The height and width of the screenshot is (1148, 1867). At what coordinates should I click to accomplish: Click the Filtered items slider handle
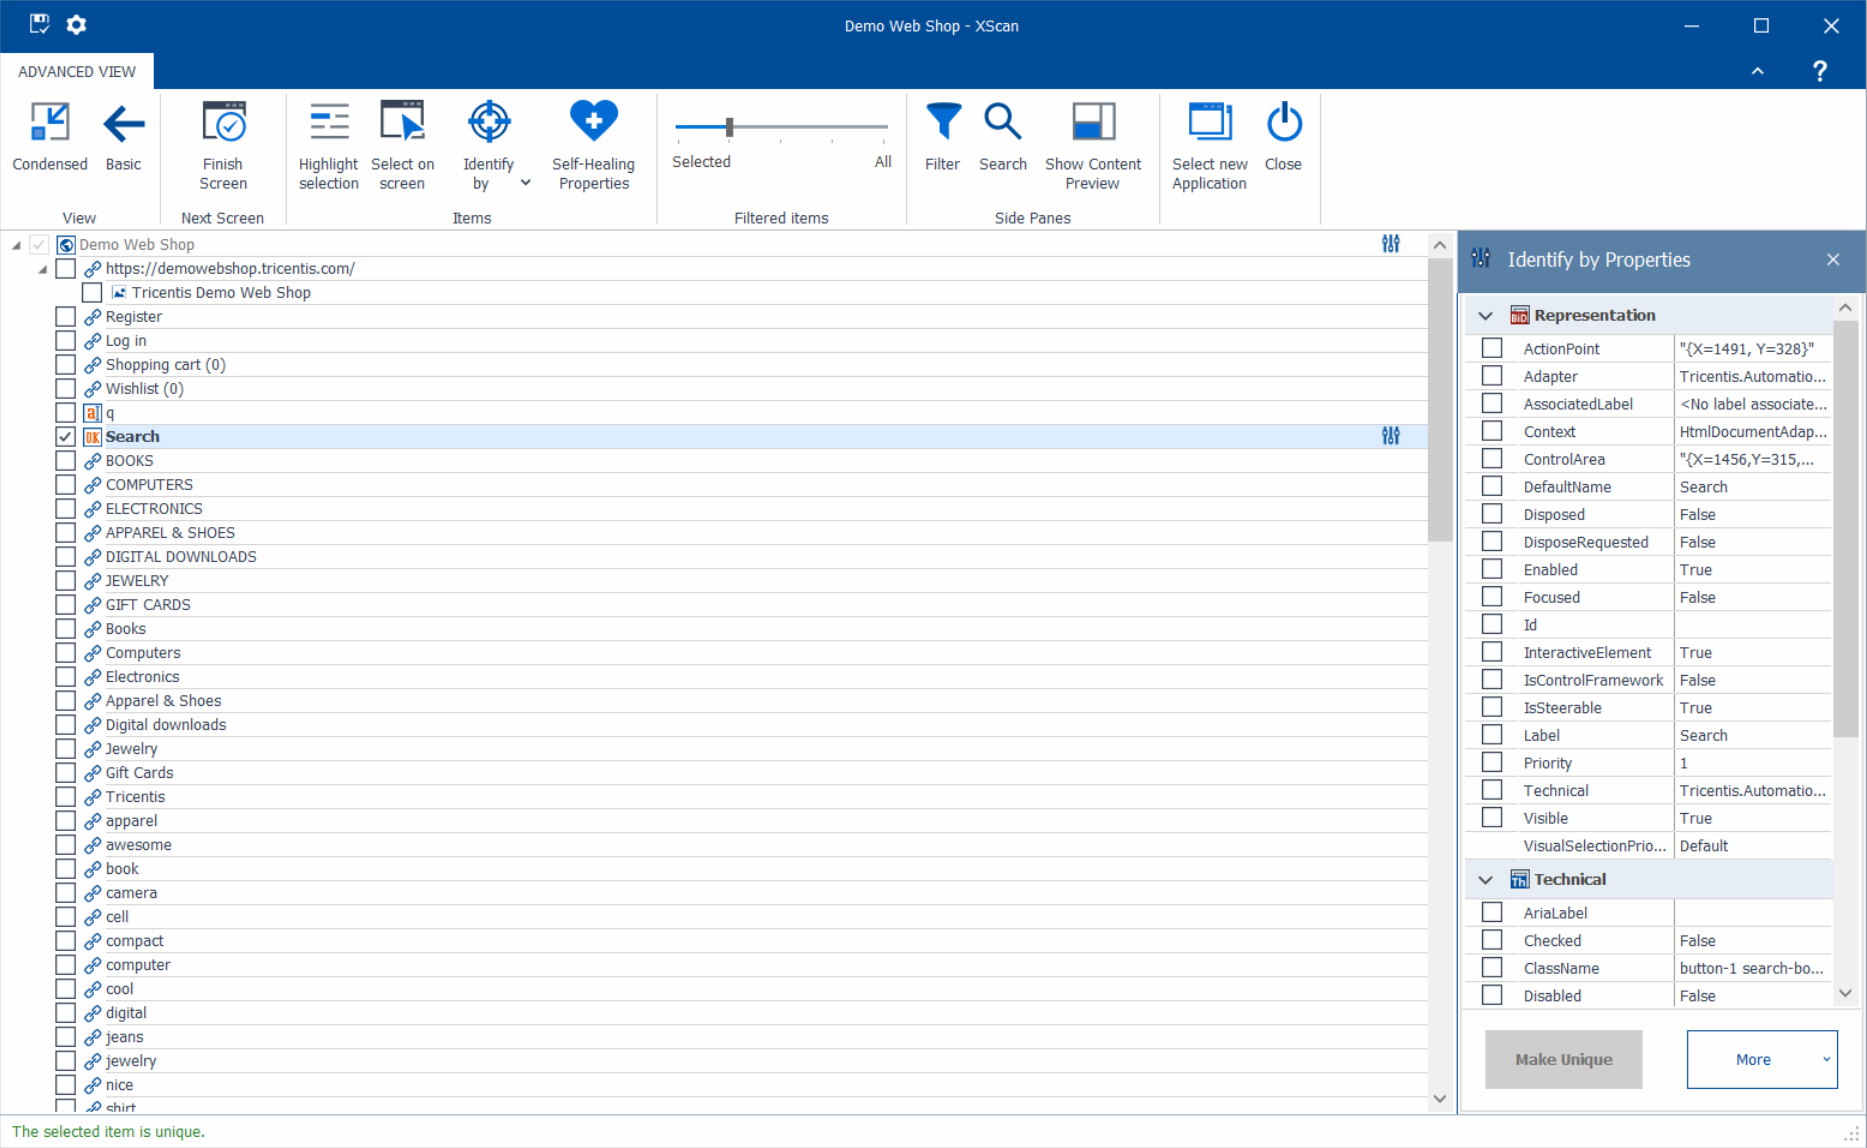730,127
